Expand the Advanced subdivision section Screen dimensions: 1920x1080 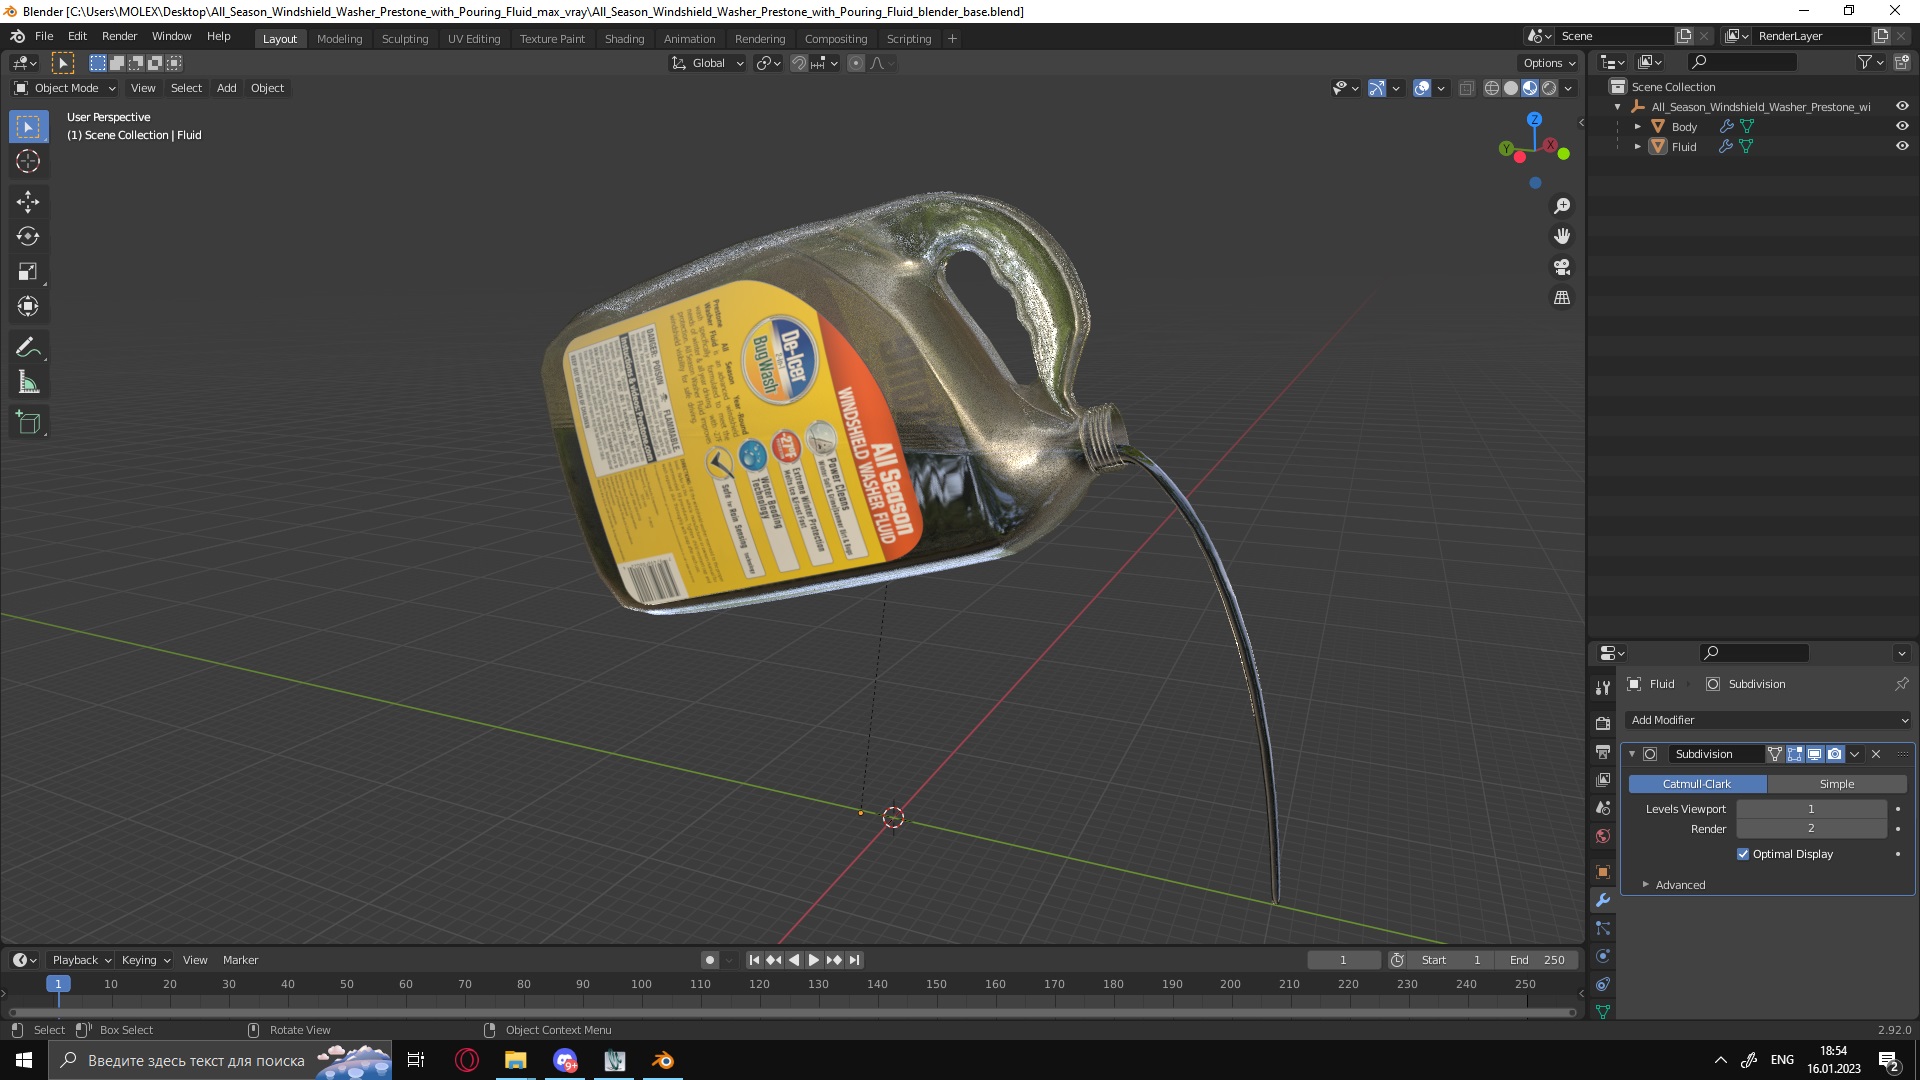click(x=1680, y=885)
